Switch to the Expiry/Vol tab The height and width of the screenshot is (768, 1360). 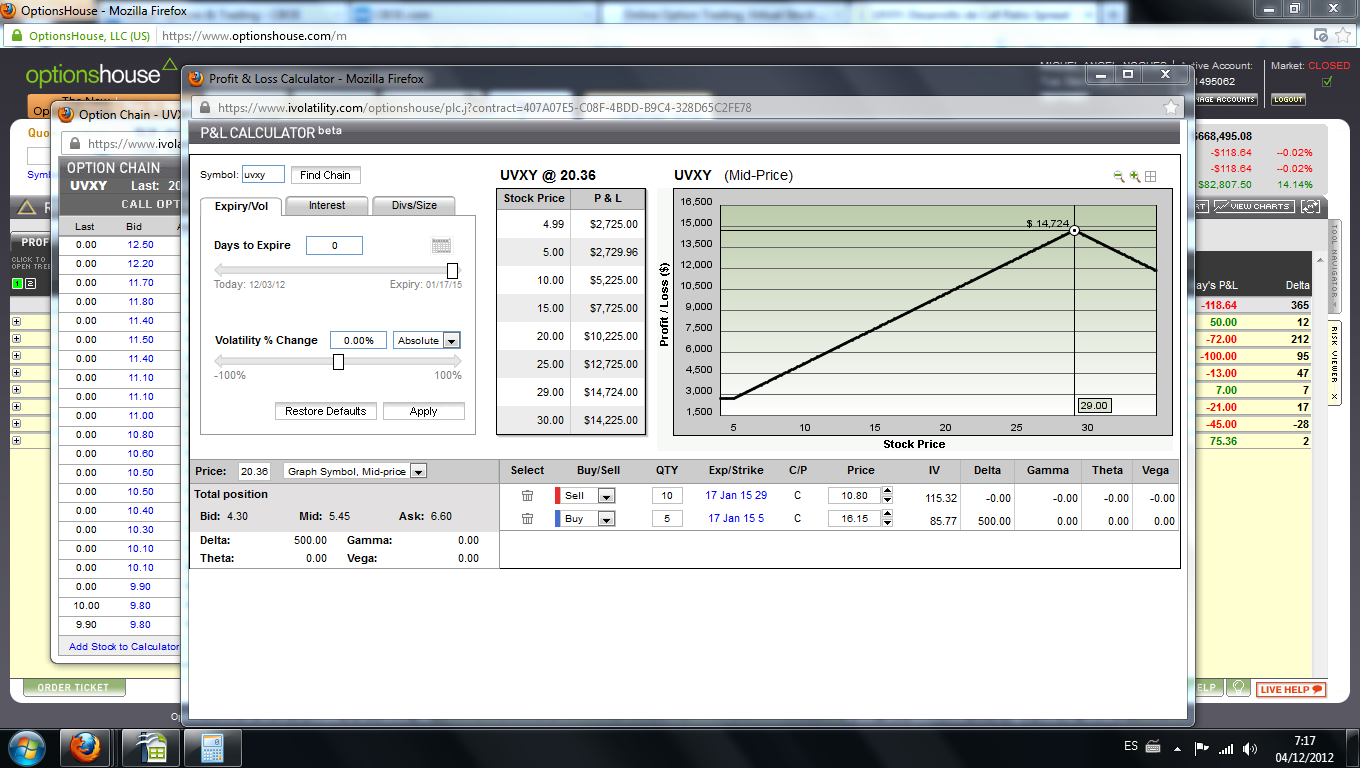241,205
